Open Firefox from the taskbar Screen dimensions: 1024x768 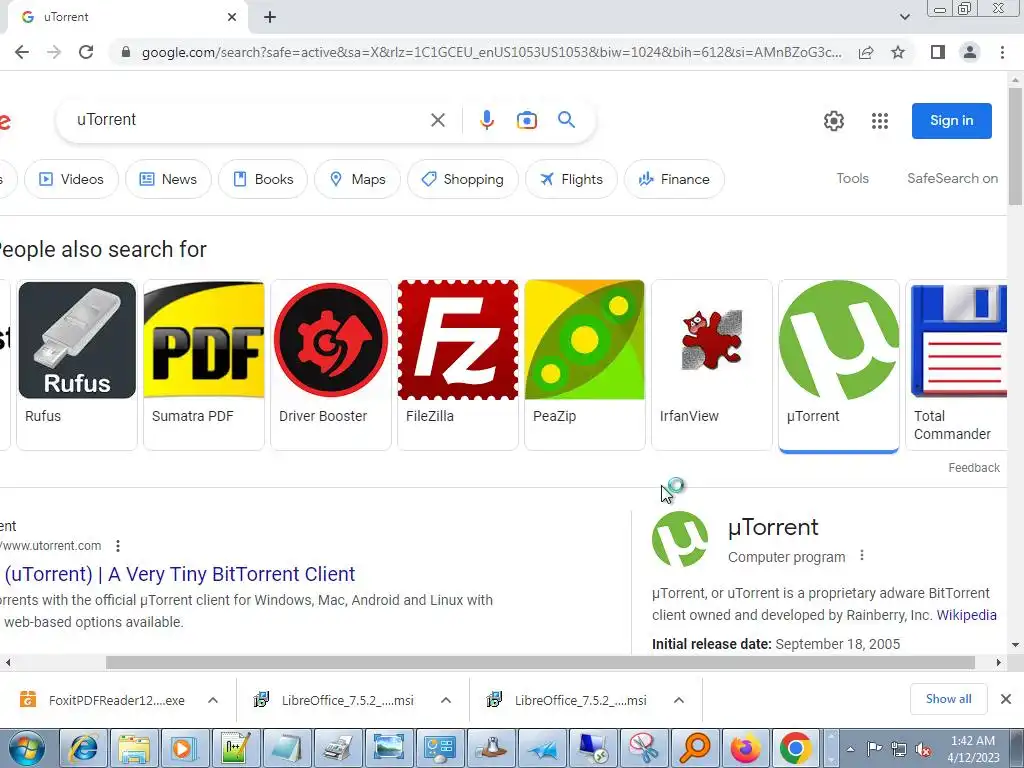(744, 748)
